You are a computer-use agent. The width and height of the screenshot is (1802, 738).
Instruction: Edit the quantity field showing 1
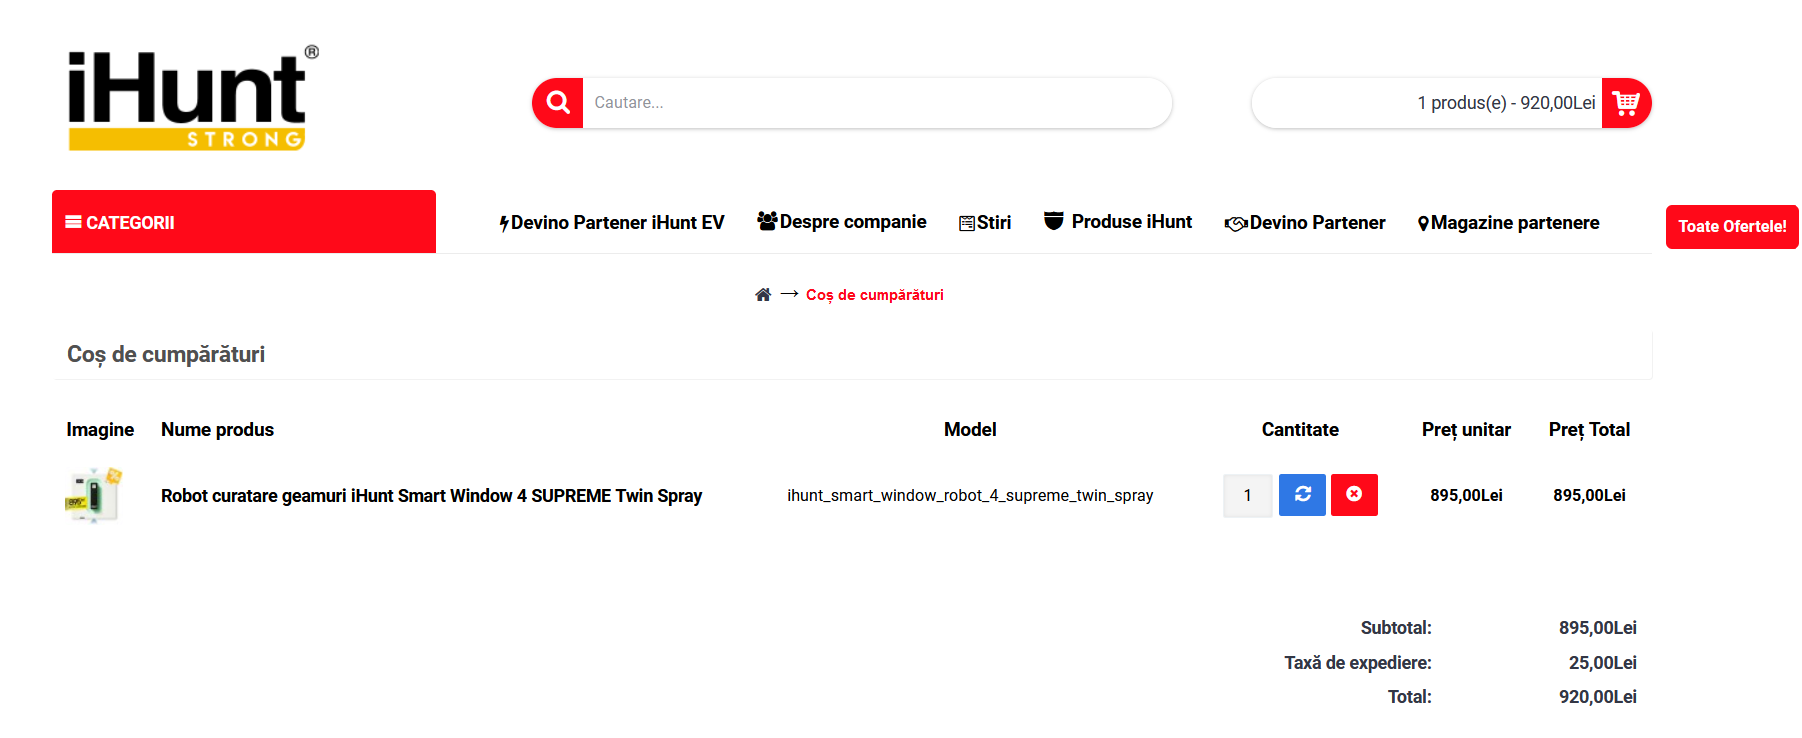(1248, 496)
